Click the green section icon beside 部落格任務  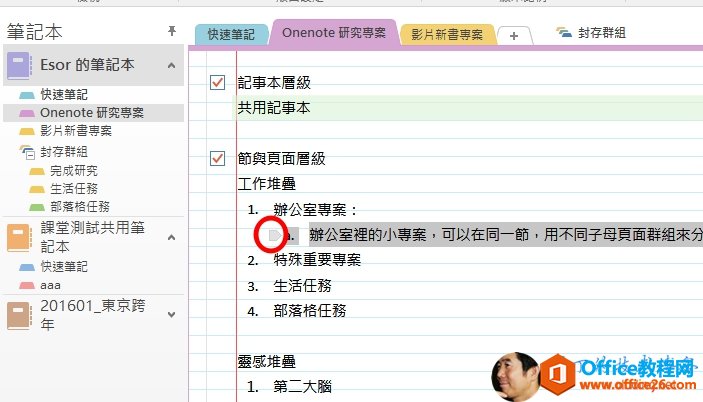click(x=37, y=207)
